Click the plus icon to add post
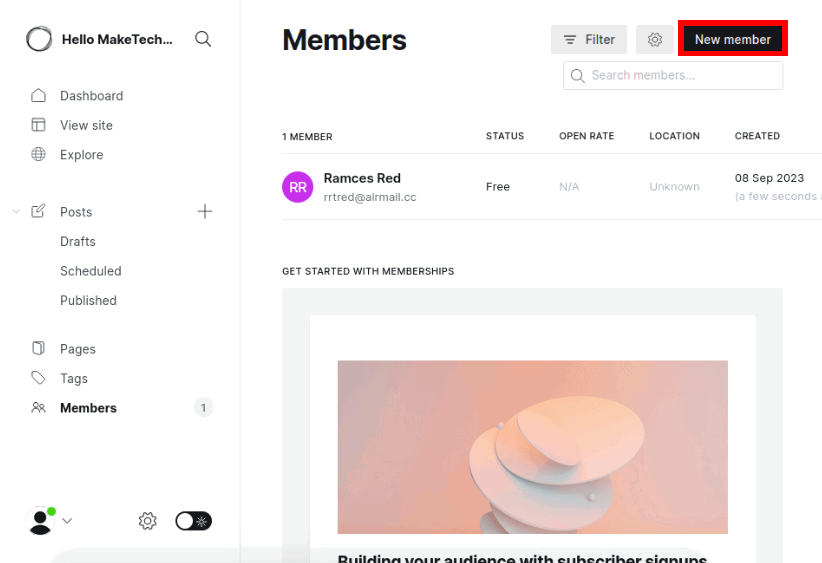Image resolution: width=822 pixels, height=563 pixels. 205,211
